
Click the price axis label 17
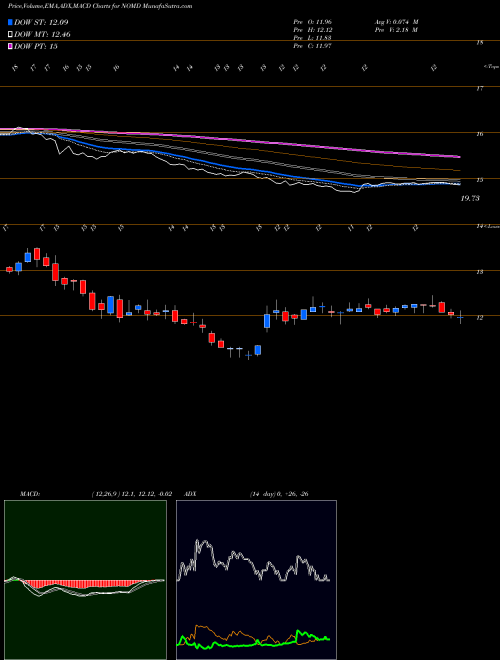(x=479, y=88)
